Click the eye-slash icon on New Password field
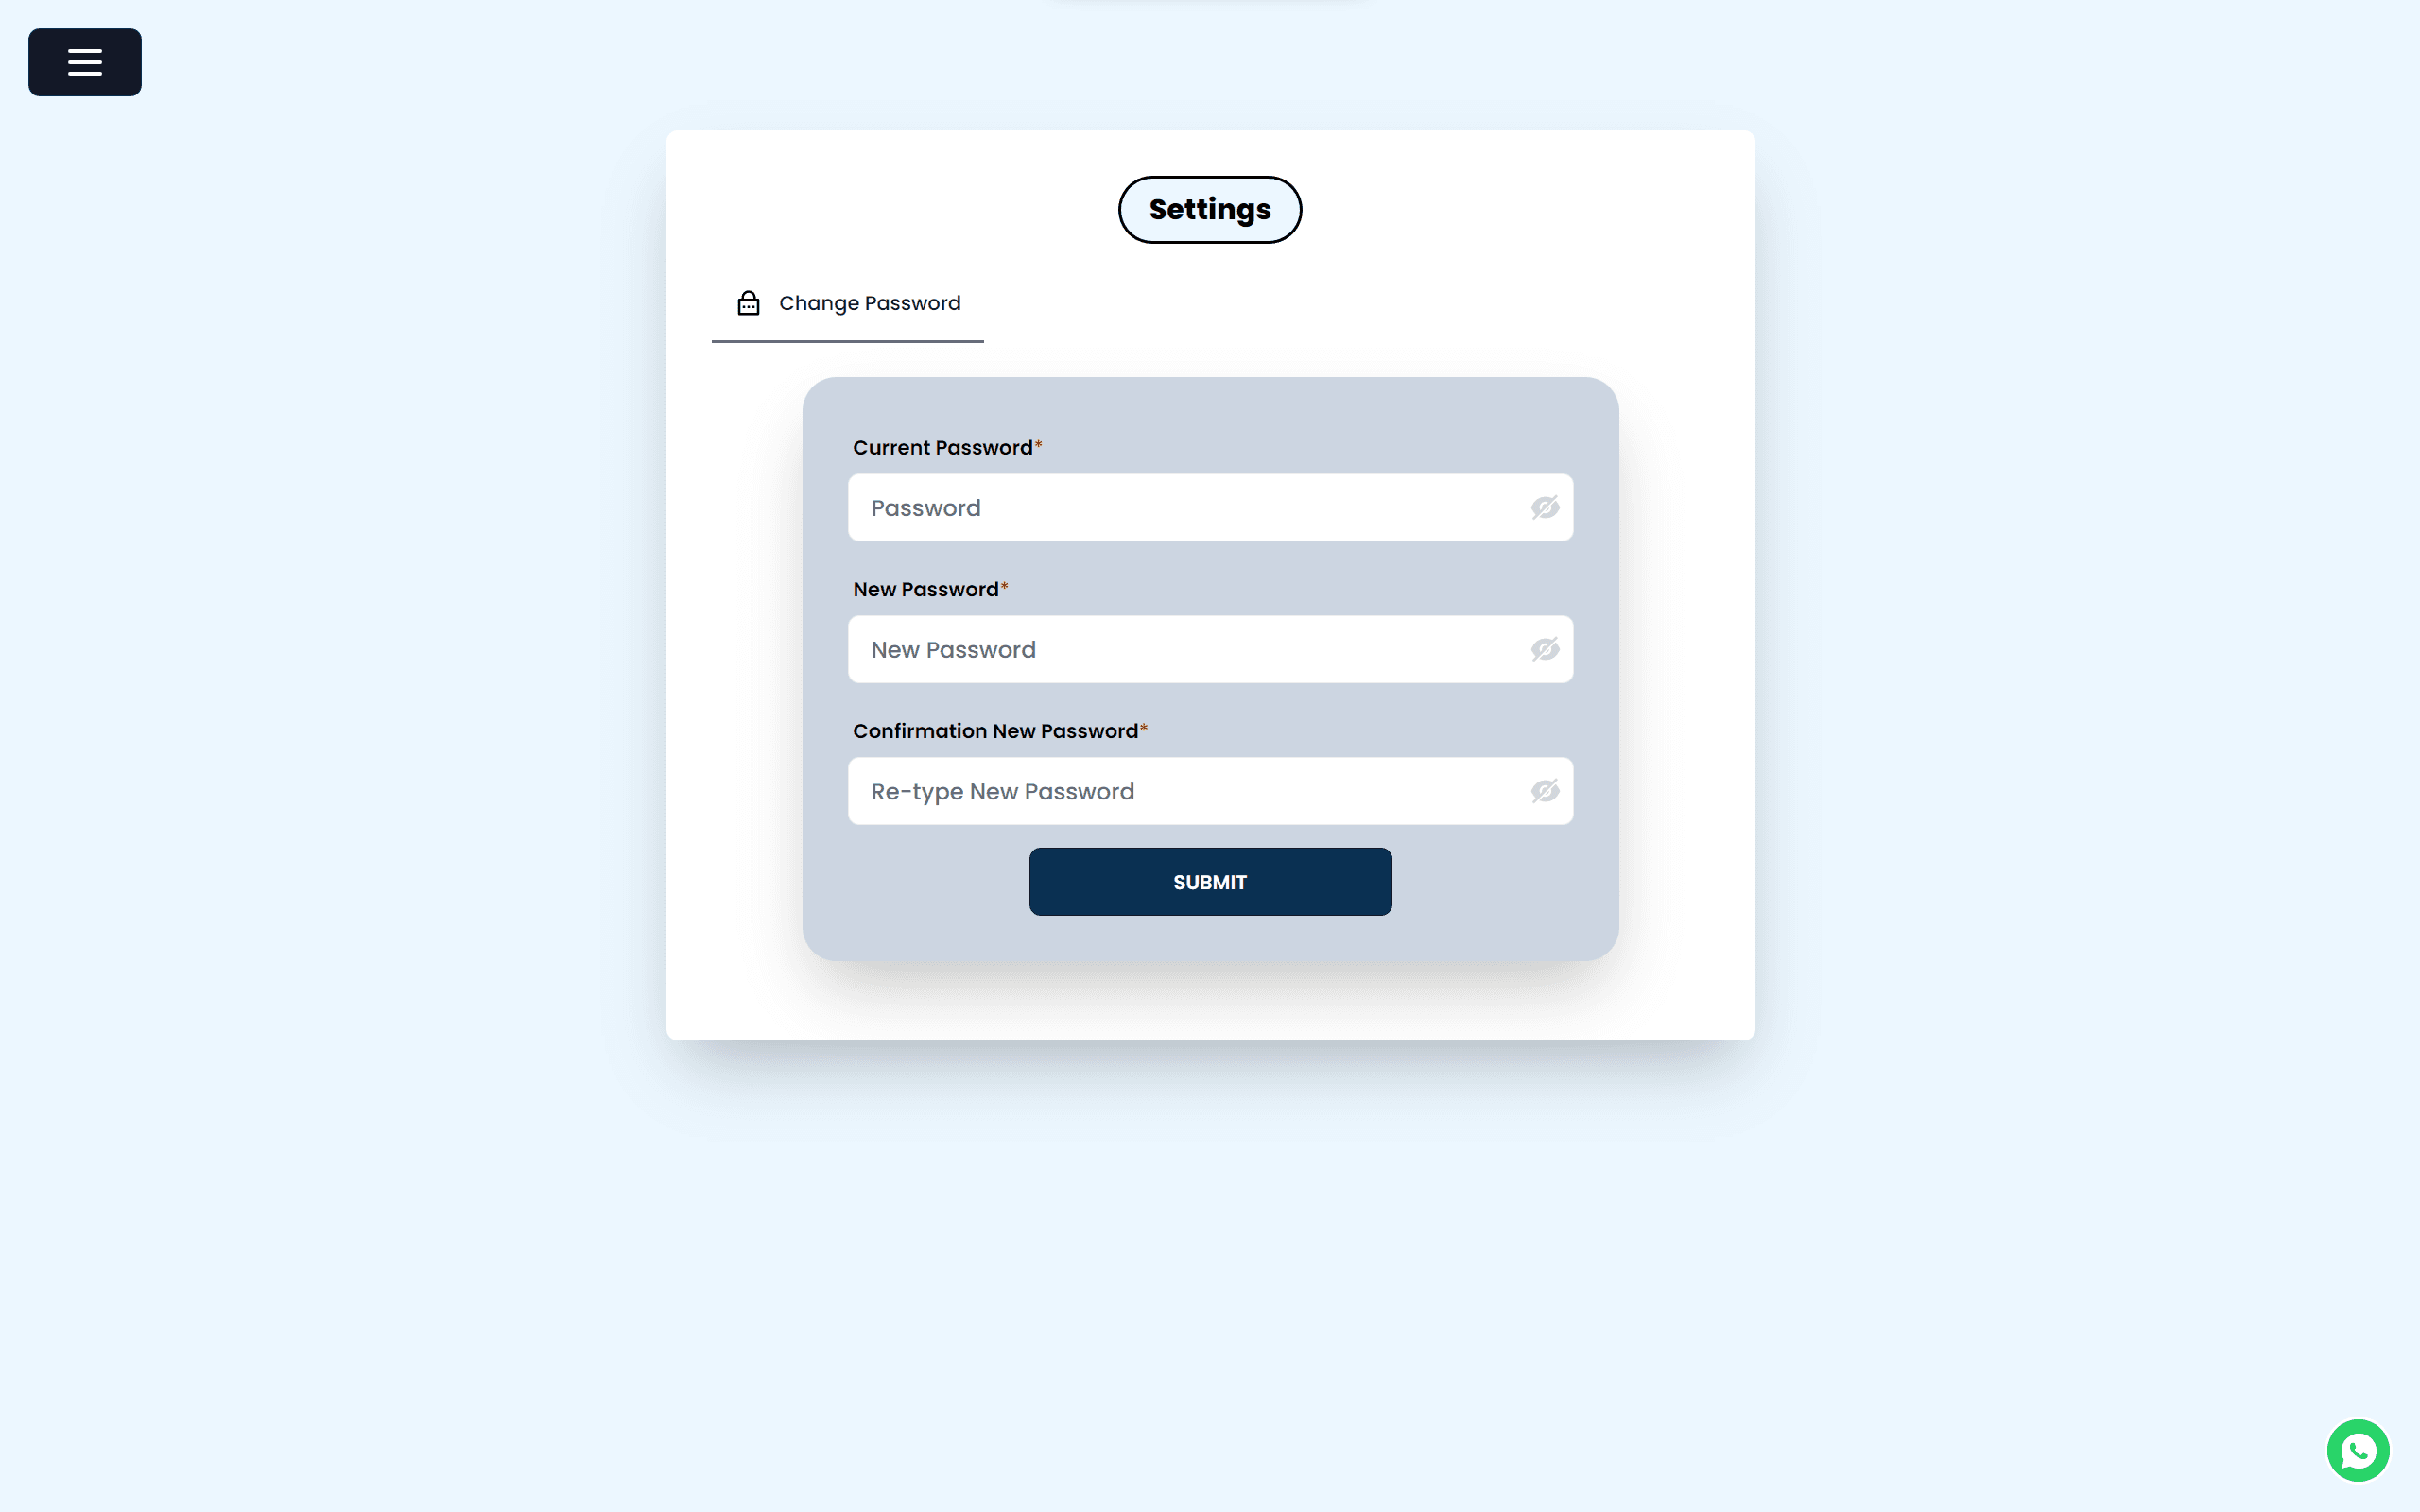The width and height of the screenshot is (2420, 1512). click(1544, 650)
